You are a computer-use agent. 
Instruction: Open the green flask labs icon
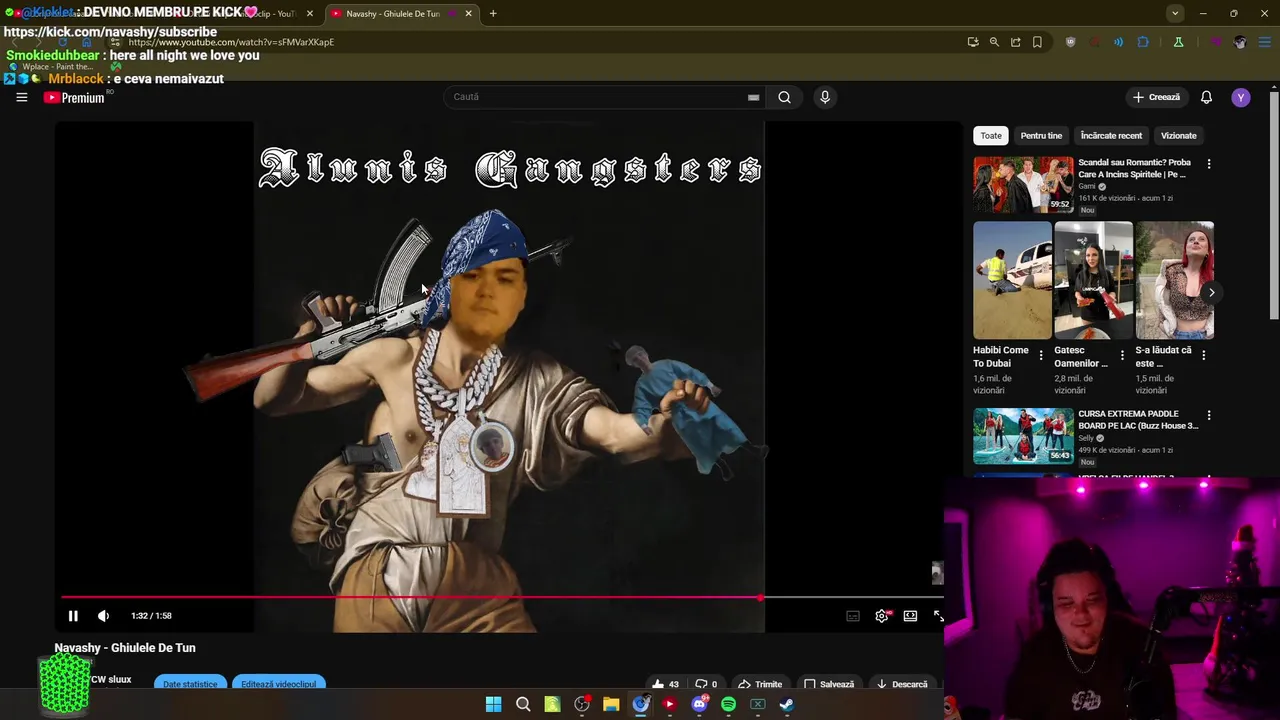[1178, 42]
